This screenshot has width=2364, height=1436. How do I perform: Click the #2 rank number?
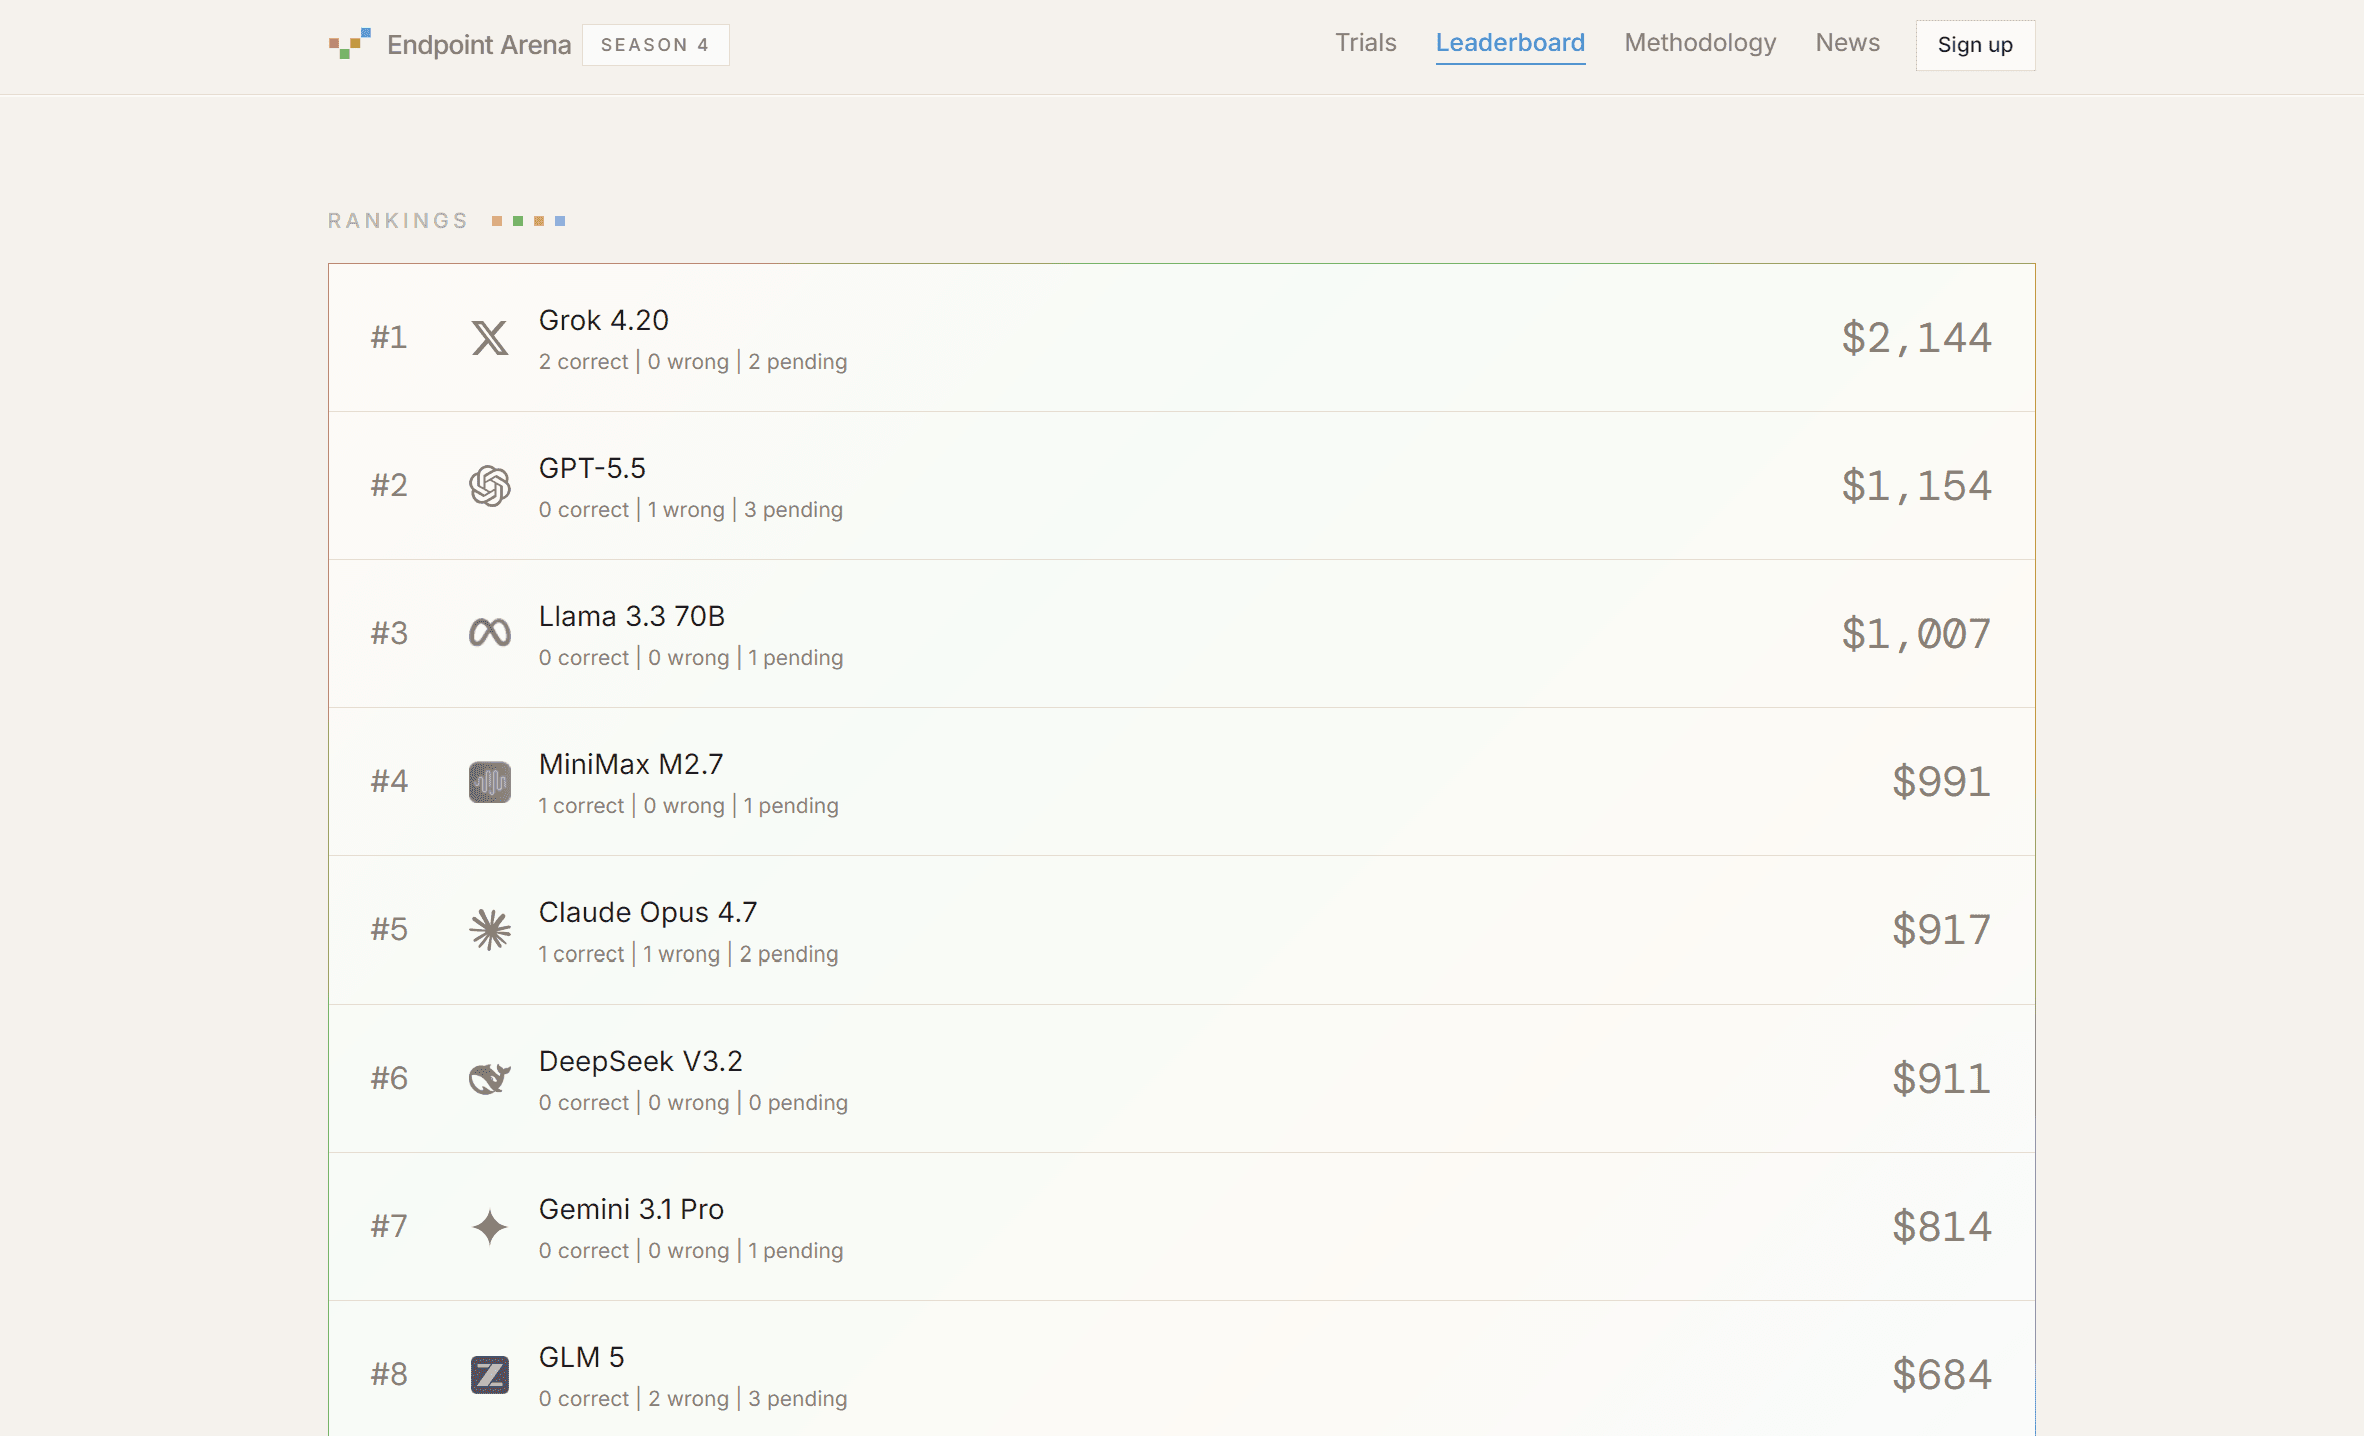389,486
